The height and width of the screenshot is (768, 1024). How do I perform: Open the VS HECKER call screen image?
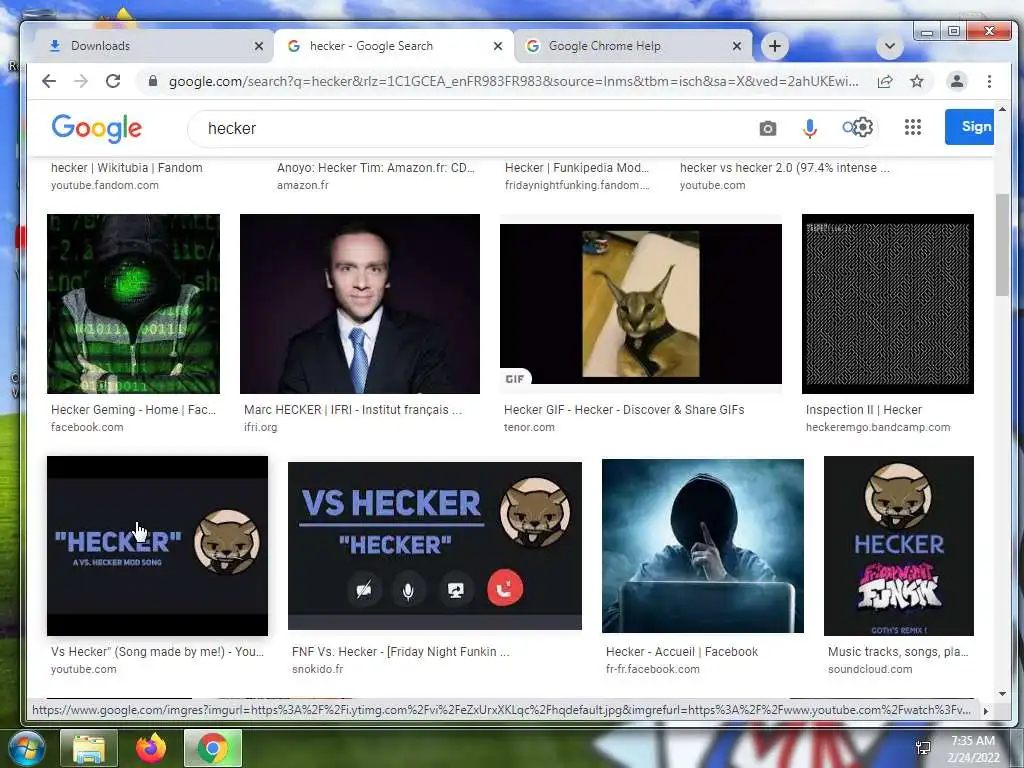(x=435, y=546)
